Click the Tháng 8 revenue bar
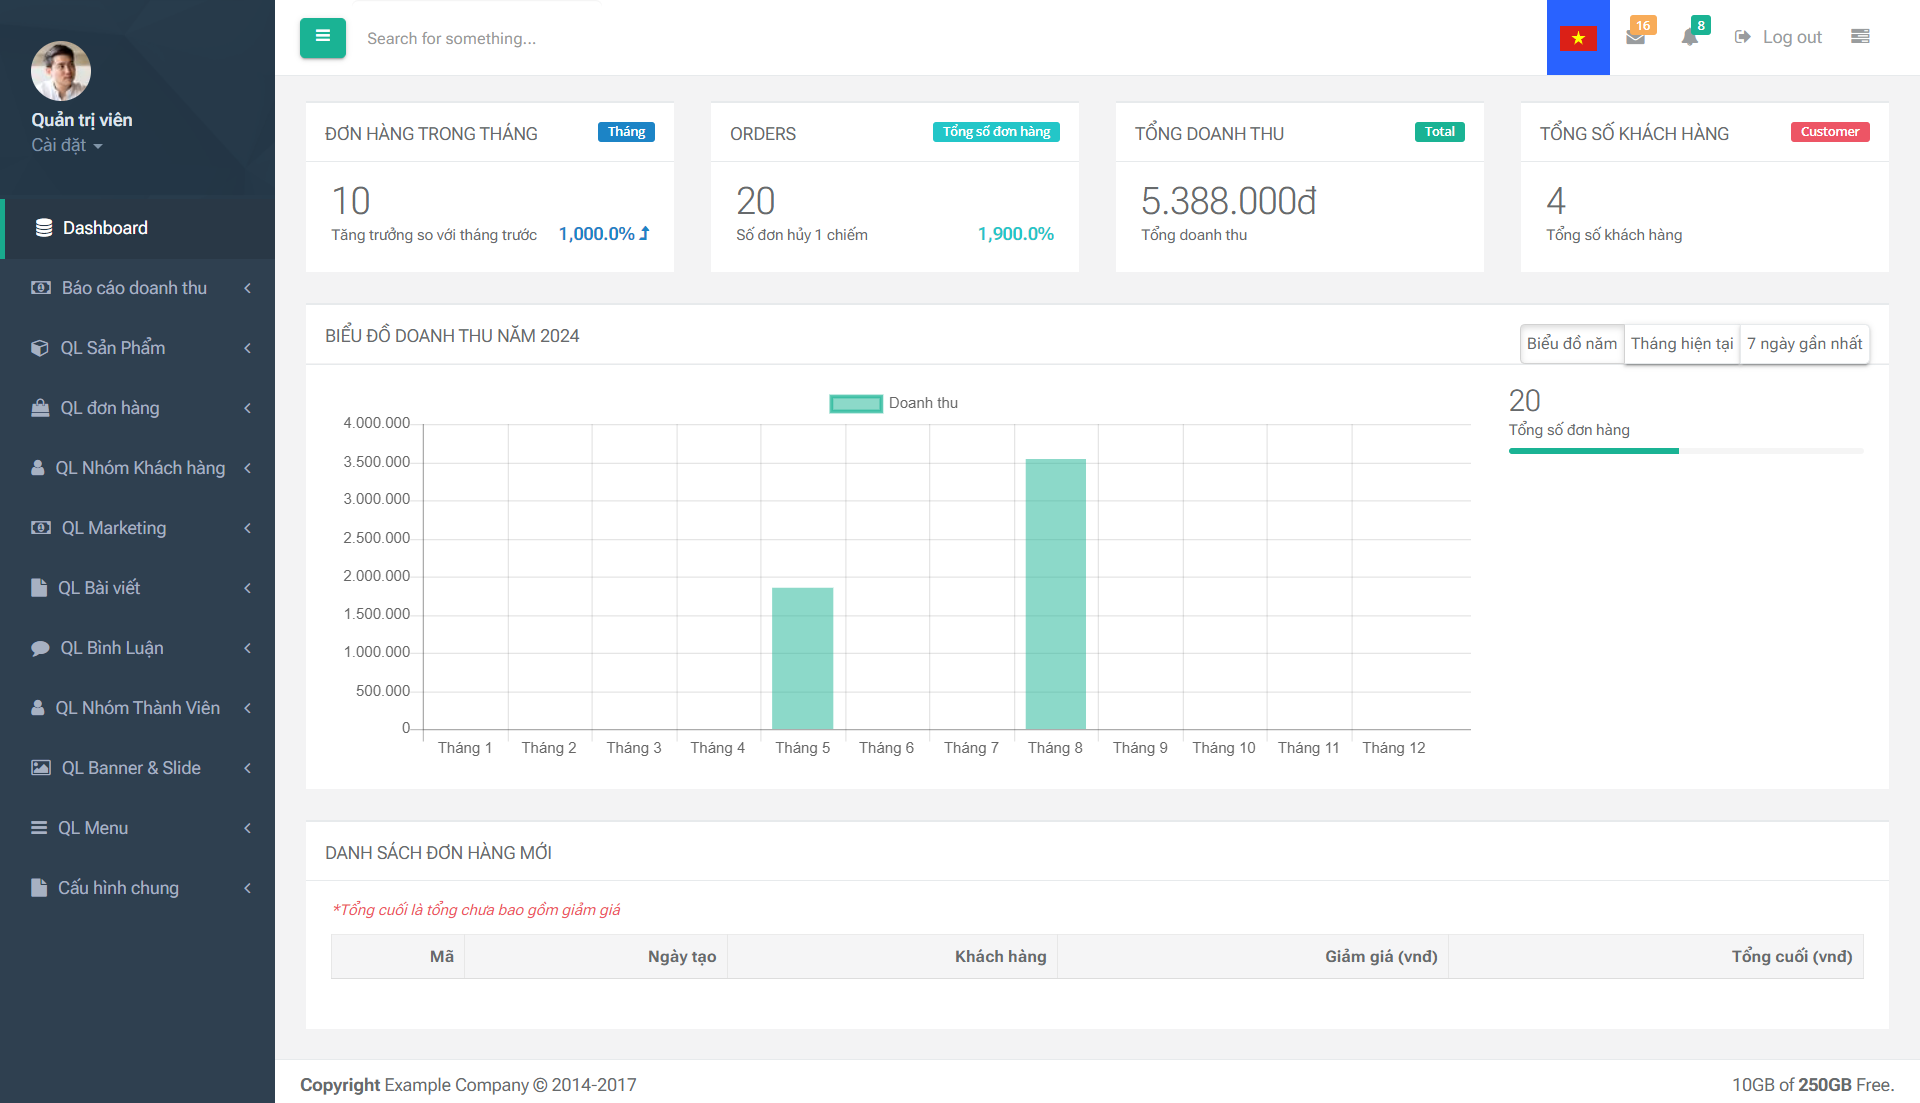 coord(1056,594)
